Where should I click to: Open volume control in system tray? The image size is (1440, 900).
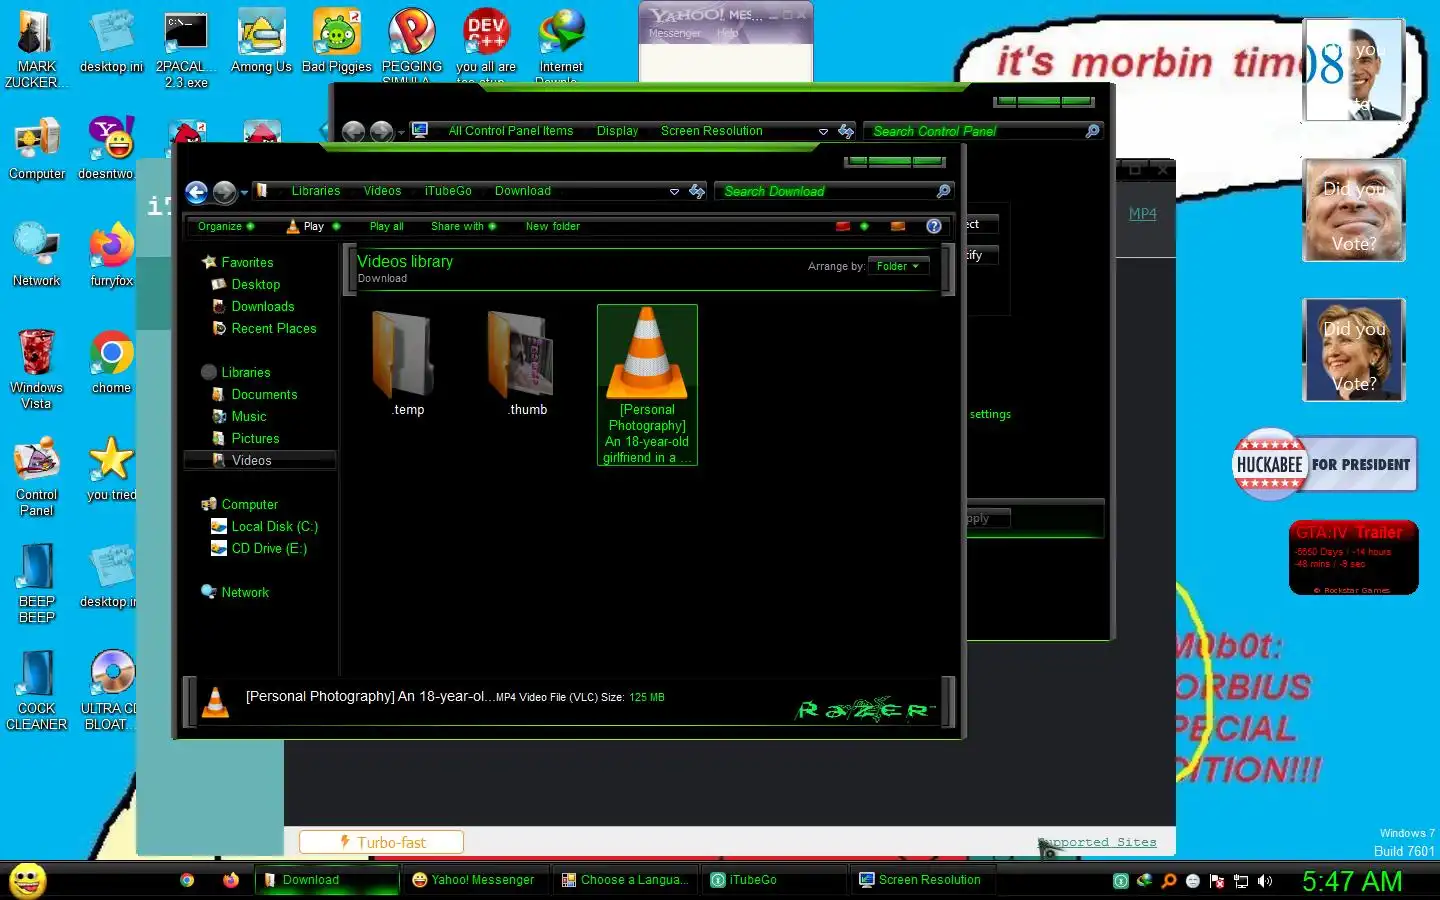click(x=1265, y=881)
